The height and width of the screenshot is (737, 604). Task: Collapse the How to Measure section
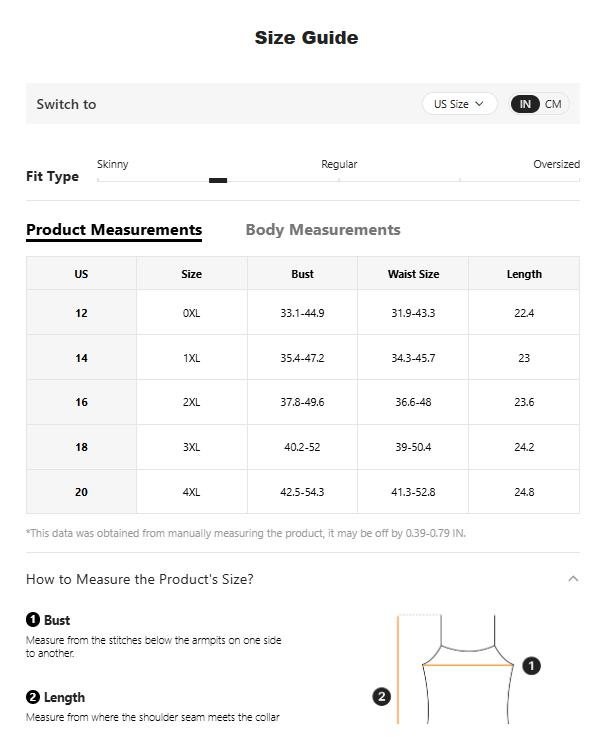click(x=573, y=579)
